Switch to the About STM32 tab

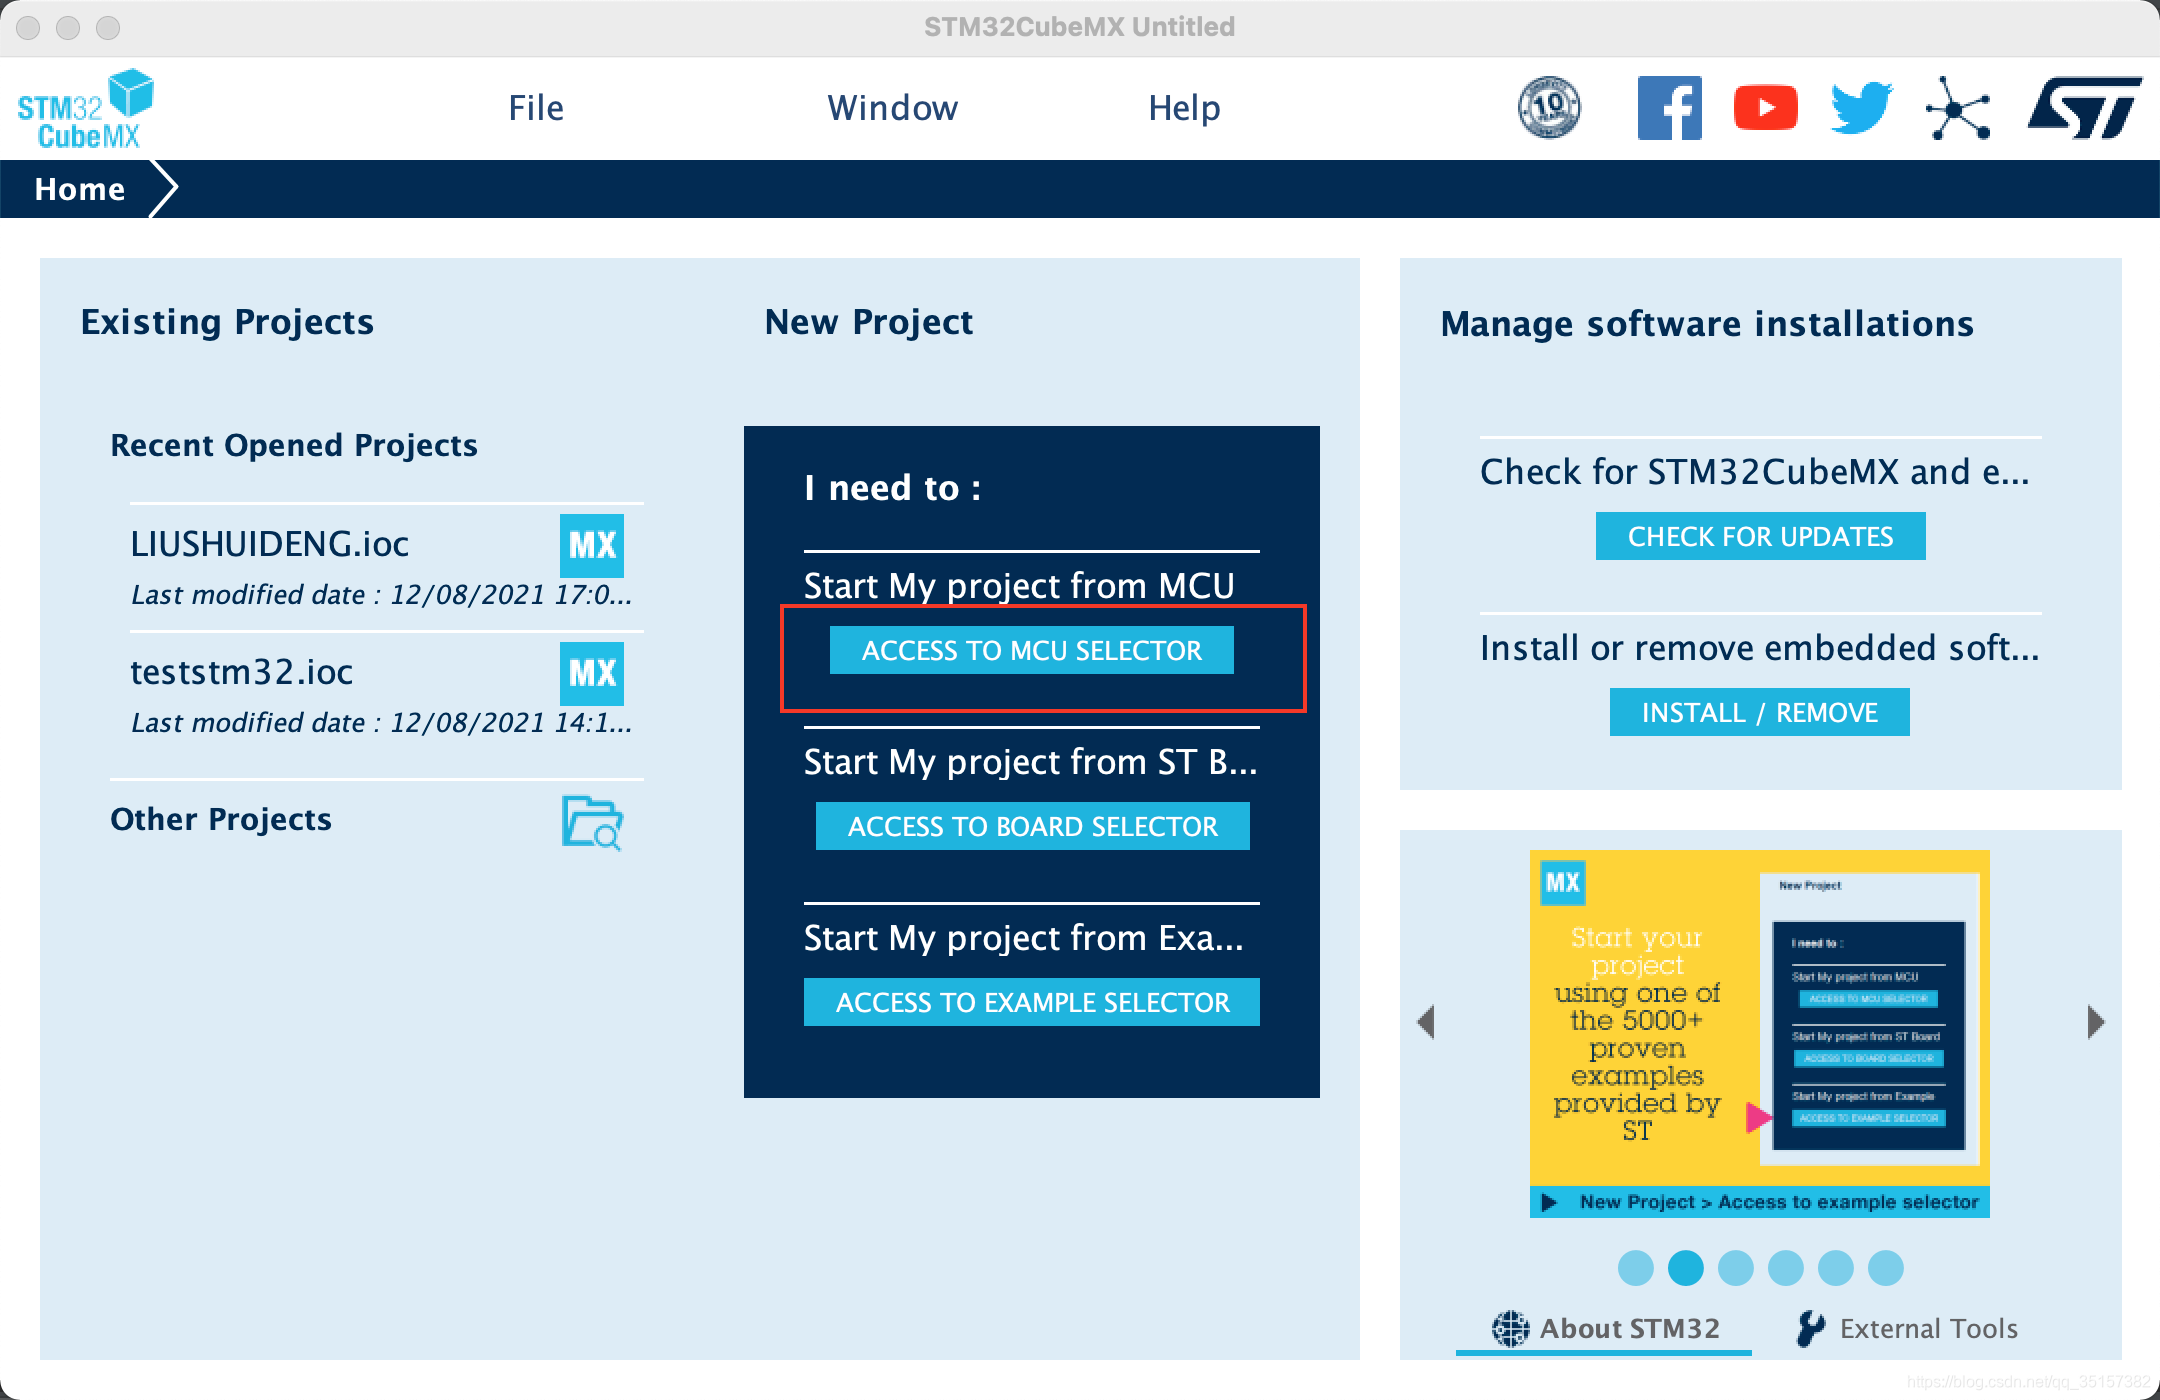click(1604, 1328)
